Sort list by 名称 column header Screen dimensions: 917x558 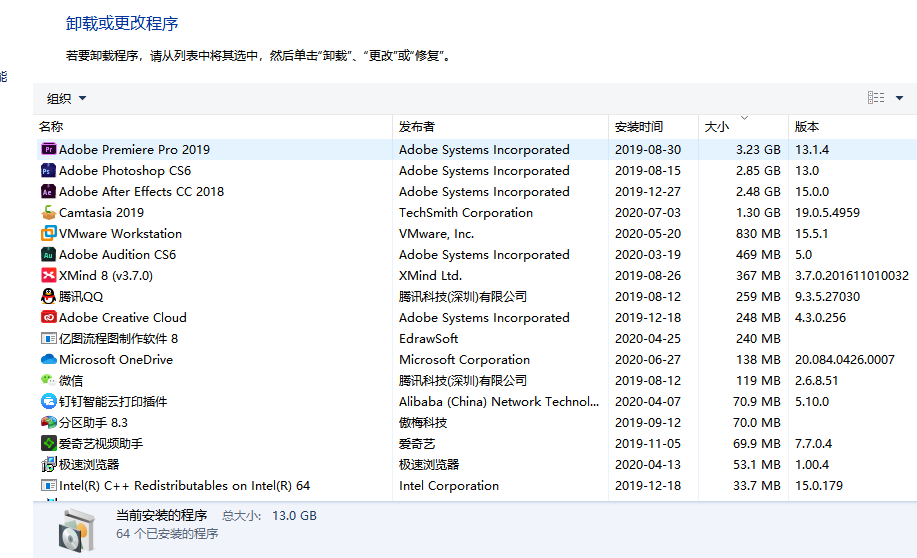pyautogui.click(x=51, y=127)
